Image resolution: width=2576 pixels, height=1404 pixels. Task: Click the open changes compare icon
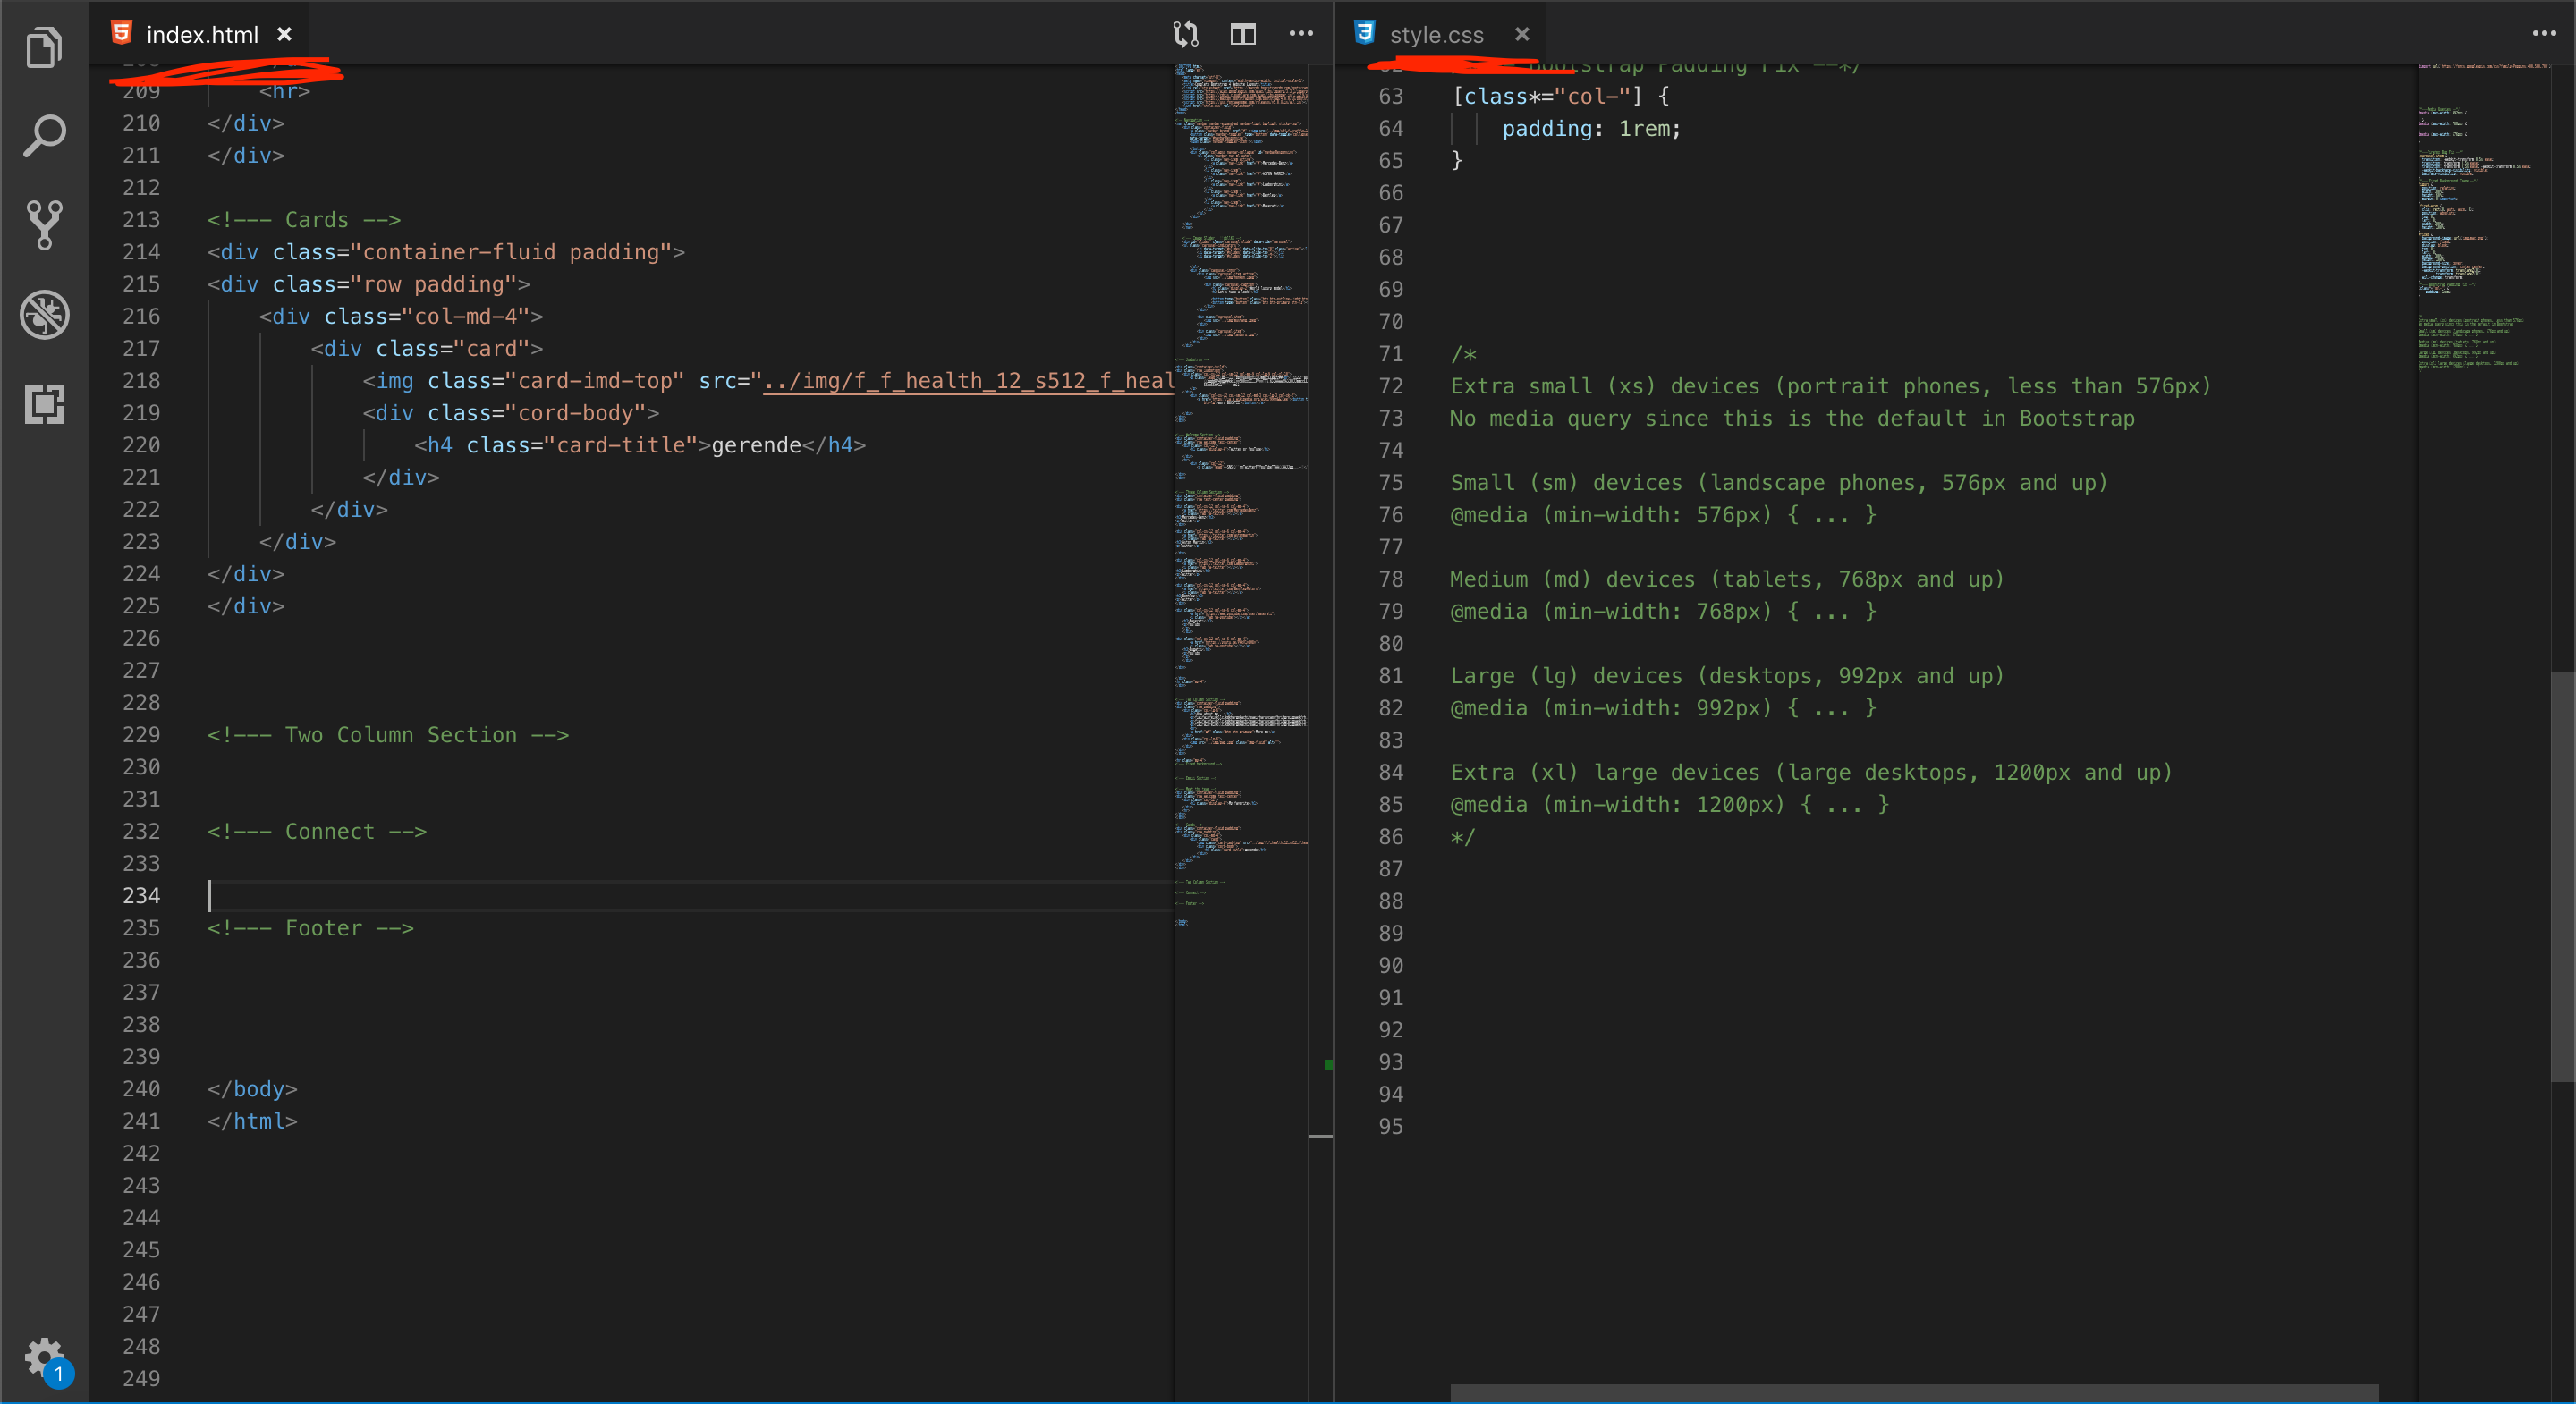pyautogui.click(x=1185, y=35)
